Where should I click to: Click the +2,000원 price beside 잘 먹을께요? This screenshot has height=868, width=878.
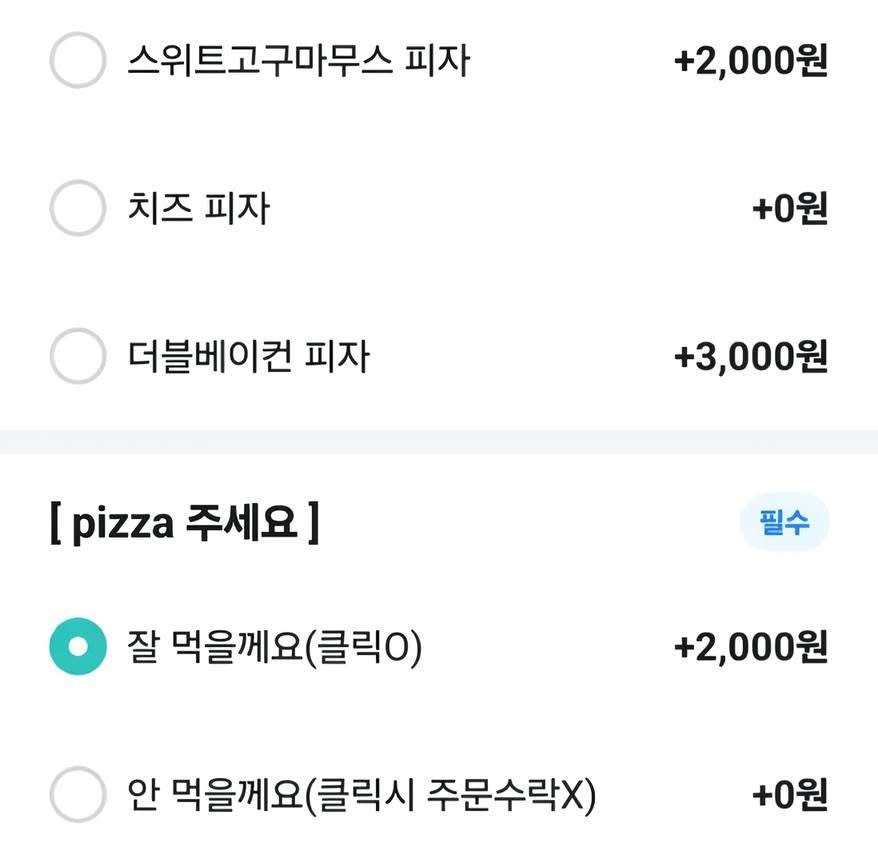coord(751,647)
